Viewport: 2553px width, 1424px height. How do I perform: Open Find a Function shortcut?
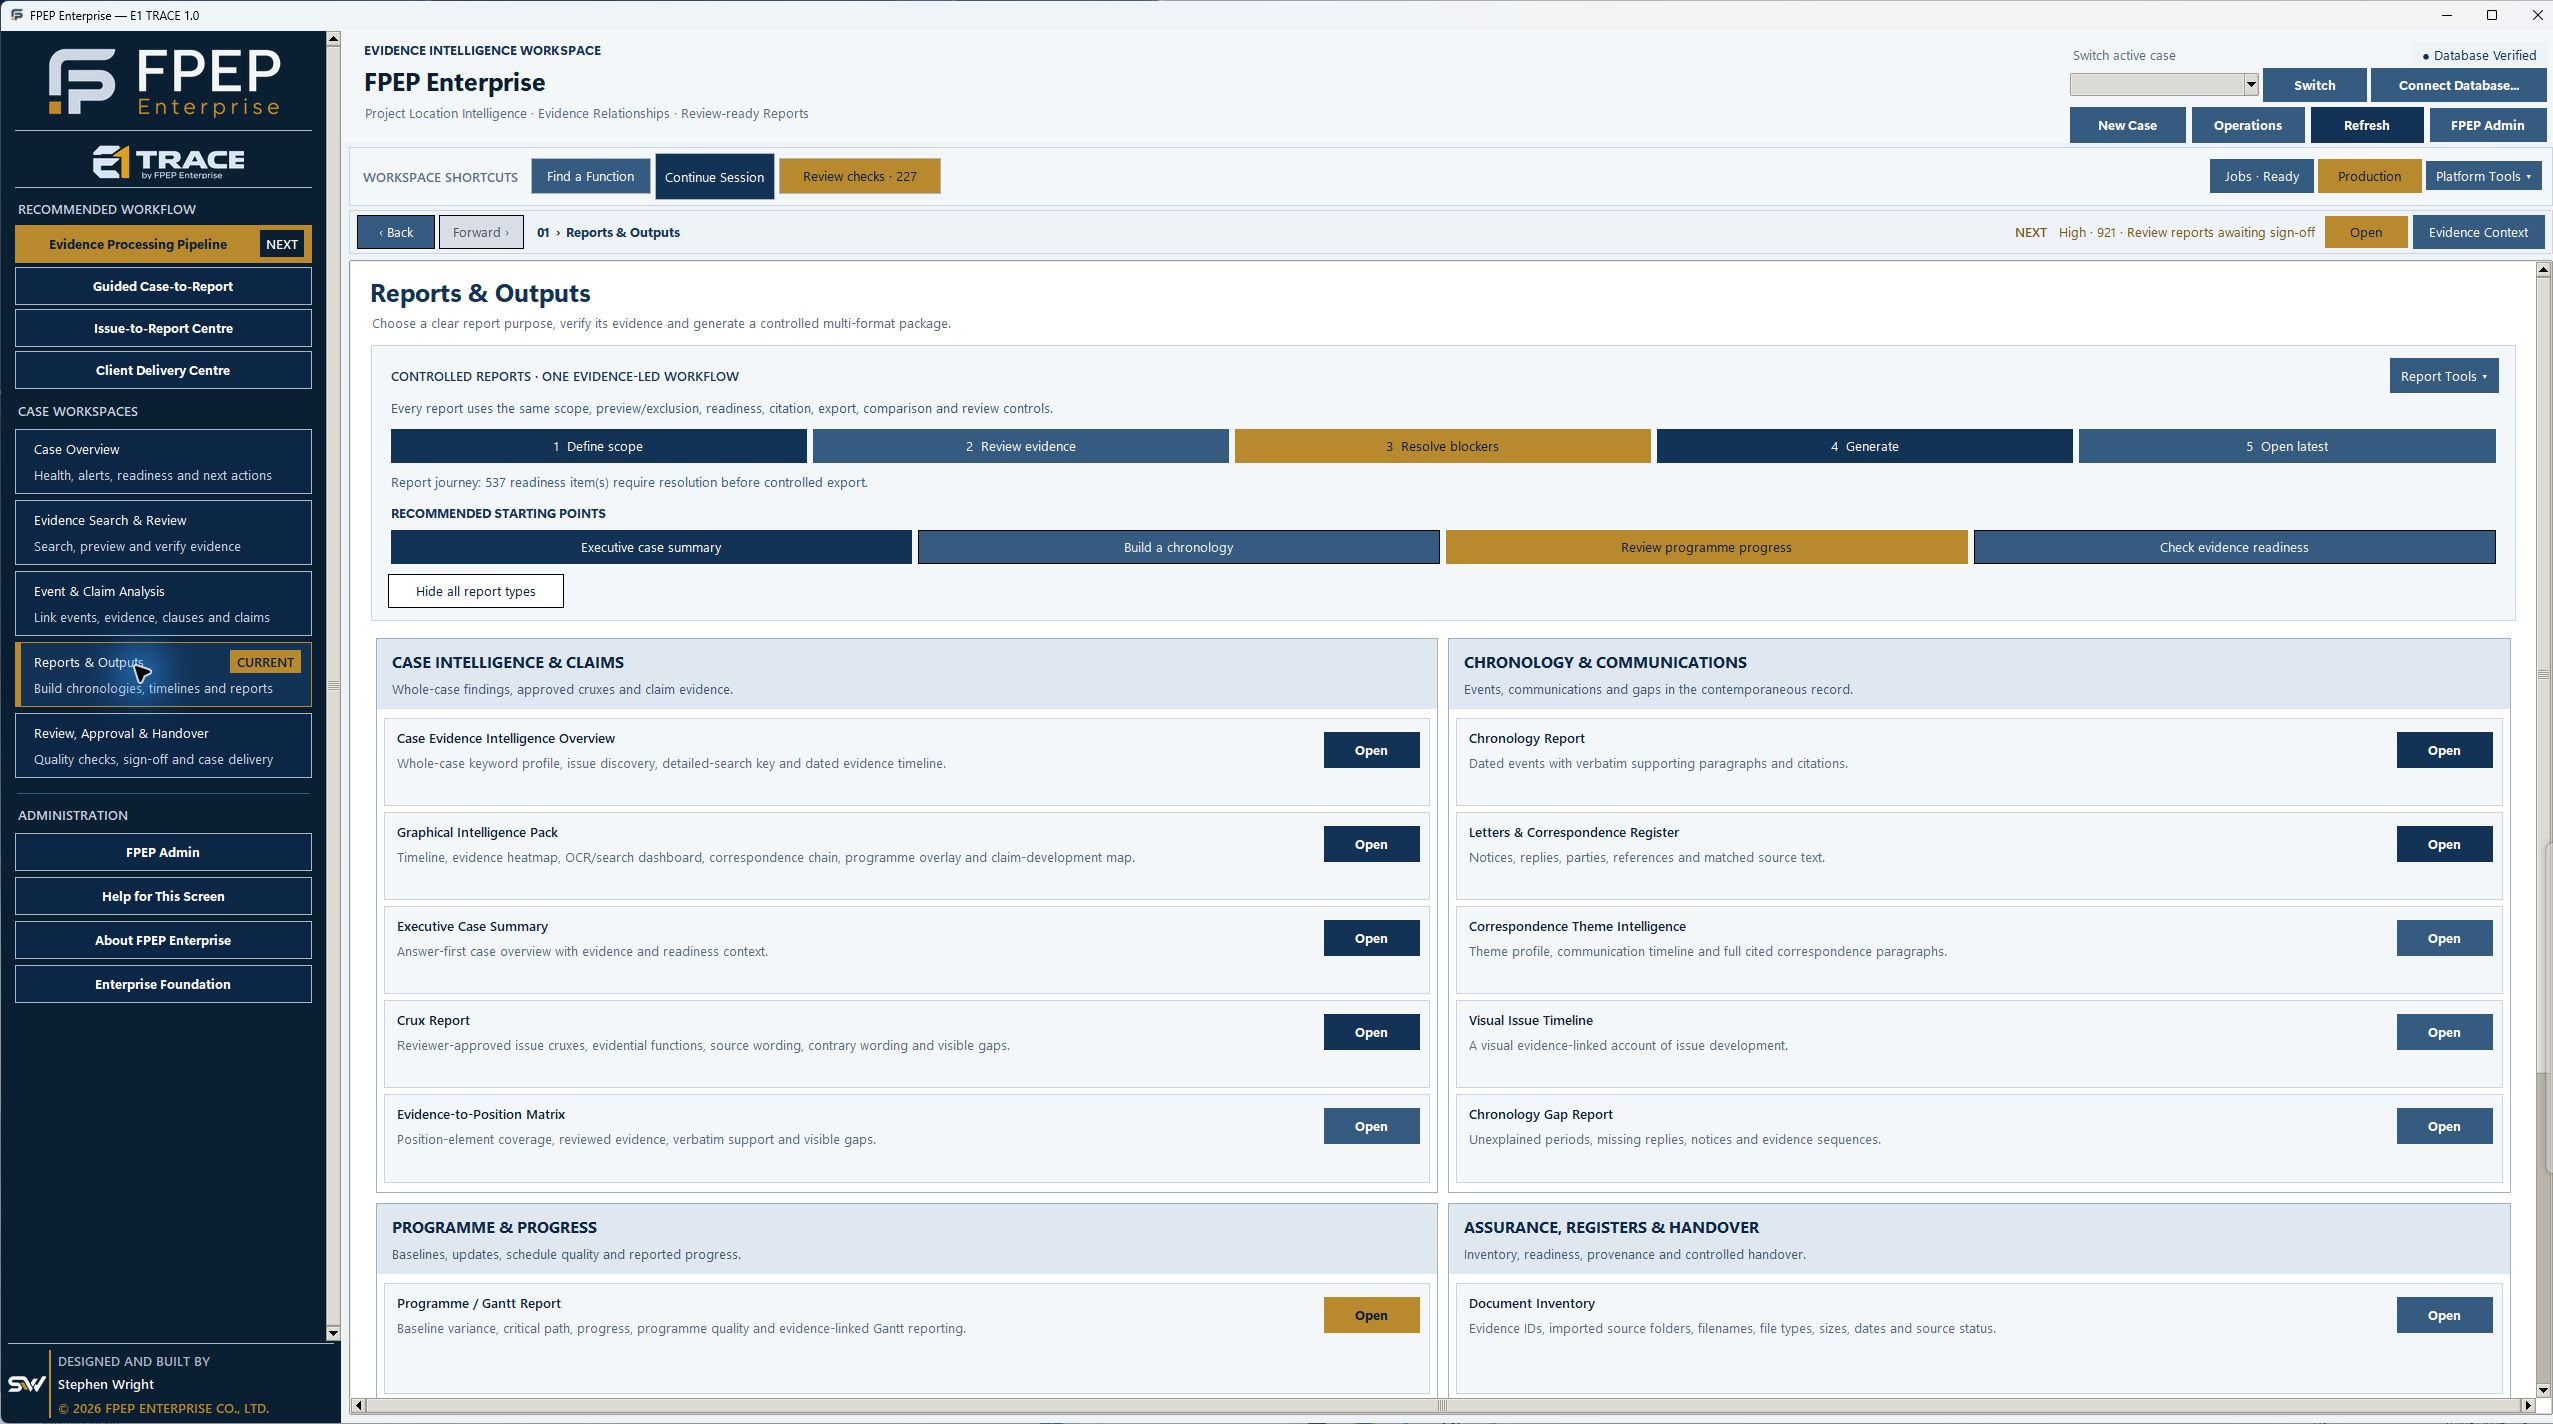590,176
